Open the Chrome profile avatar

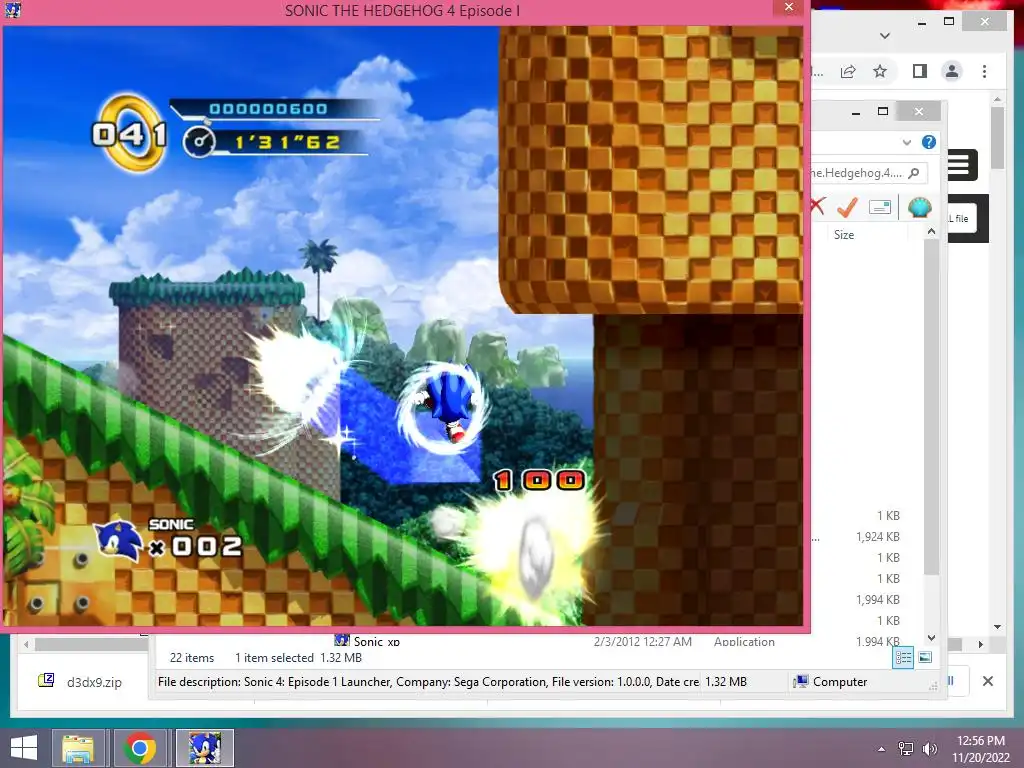[952, 71]
